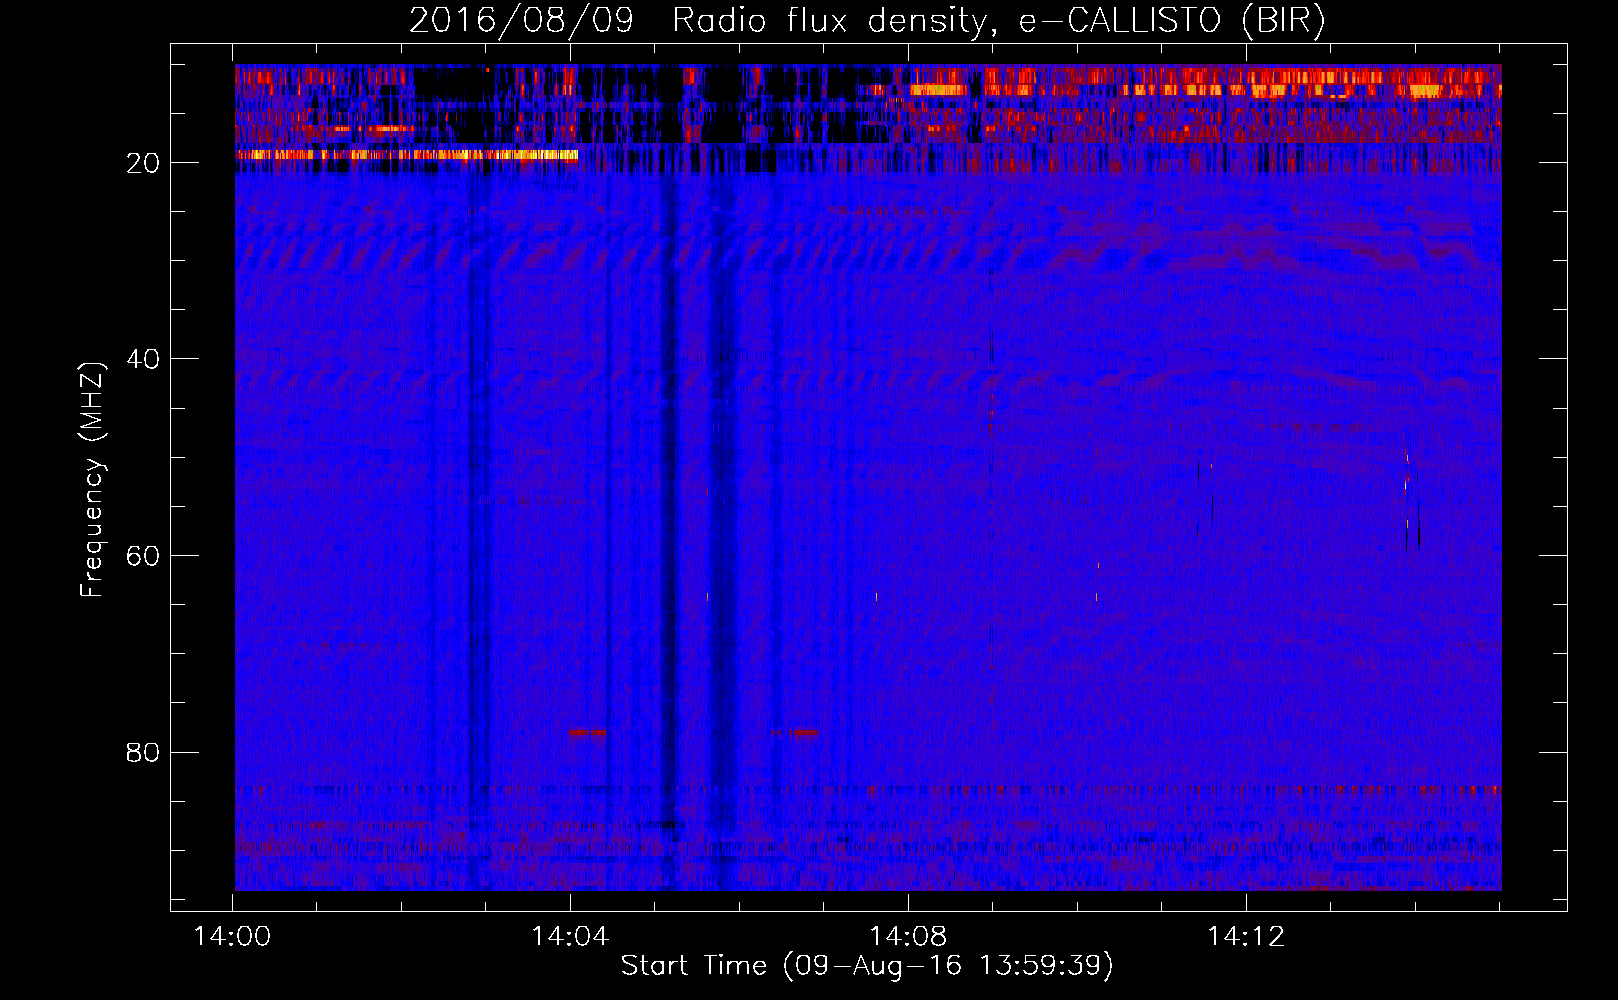The height and width of the screenshot is (1000, 1618).
Task: Click the "20" frequency tick label
Action: [x=143, y=163]
